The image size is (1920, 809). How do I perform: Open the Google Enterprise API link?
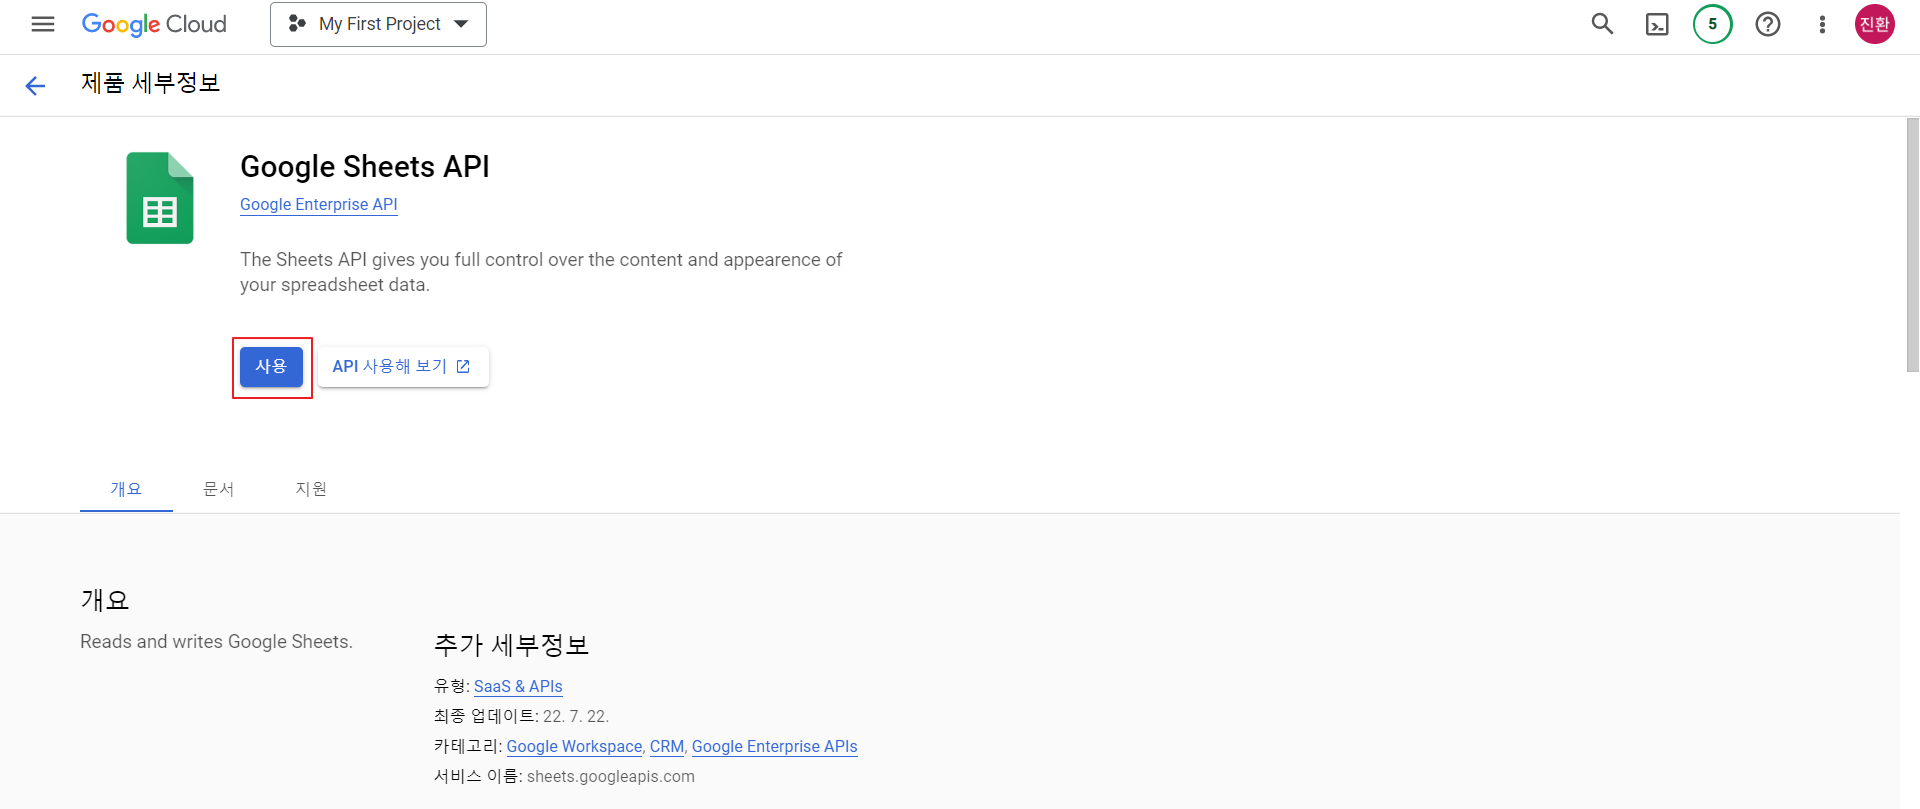319,204
